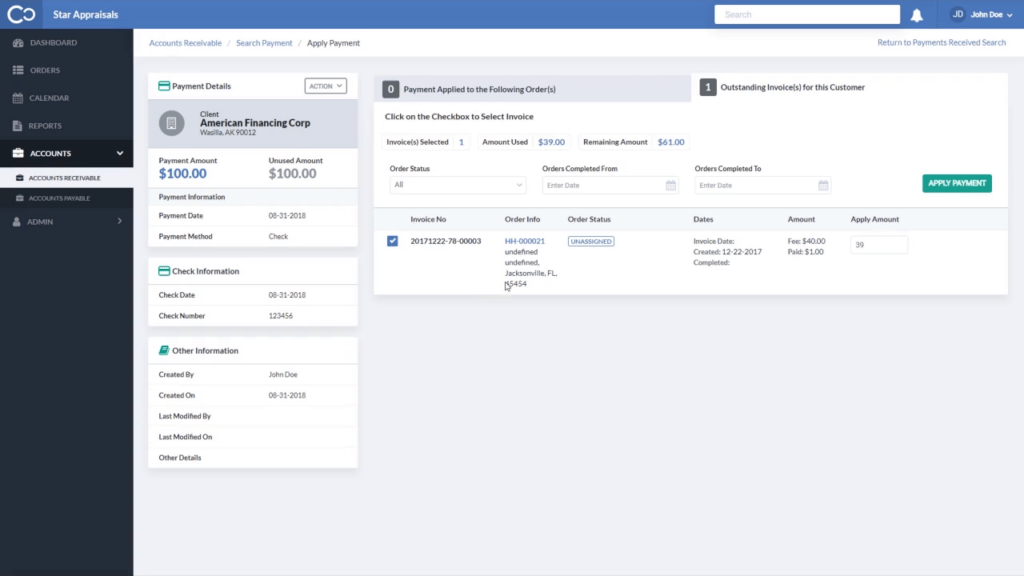The width and height of the screenshot is (1024, 576).
Task: Open the Calendar page from the sidebar
Action: point(66,98)
